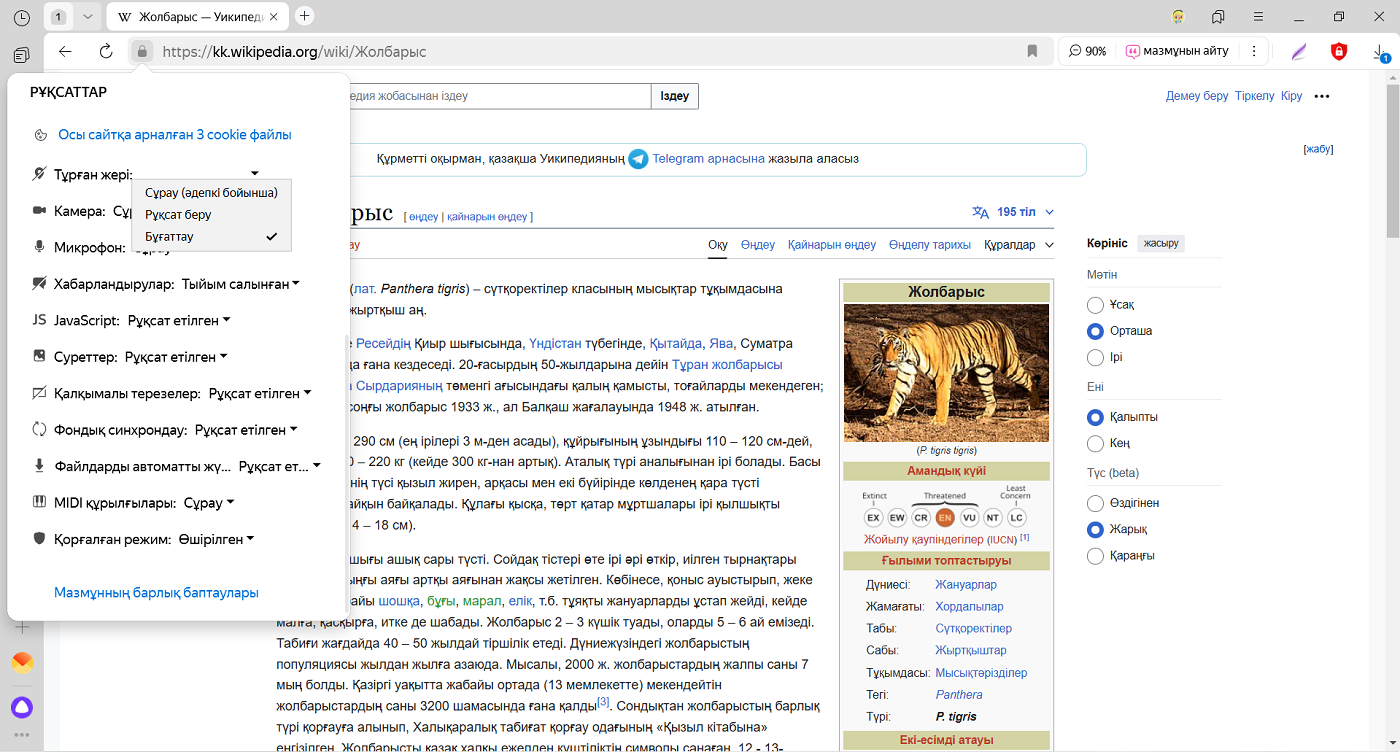The width and height of the screenshot is (1400, 752).
Task: Expand the 195 тіл language list
Action: pyautogui.click(x=1014, y=212)
